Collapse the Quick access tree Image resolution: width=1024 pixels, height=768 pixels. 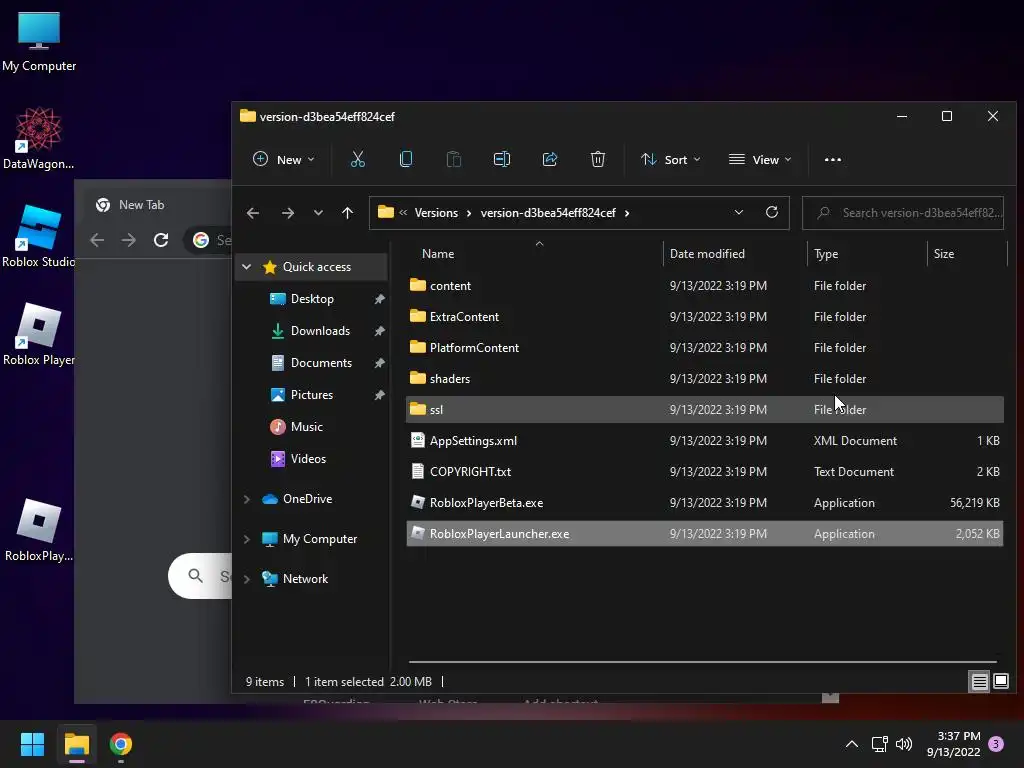pos(246,266)
